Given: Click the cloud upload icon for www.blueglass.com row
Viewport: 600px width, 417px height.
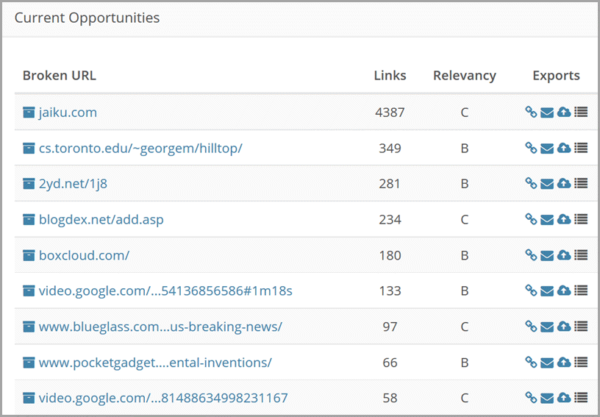Looking at the screenshot, I should click(x=564, y=326).
